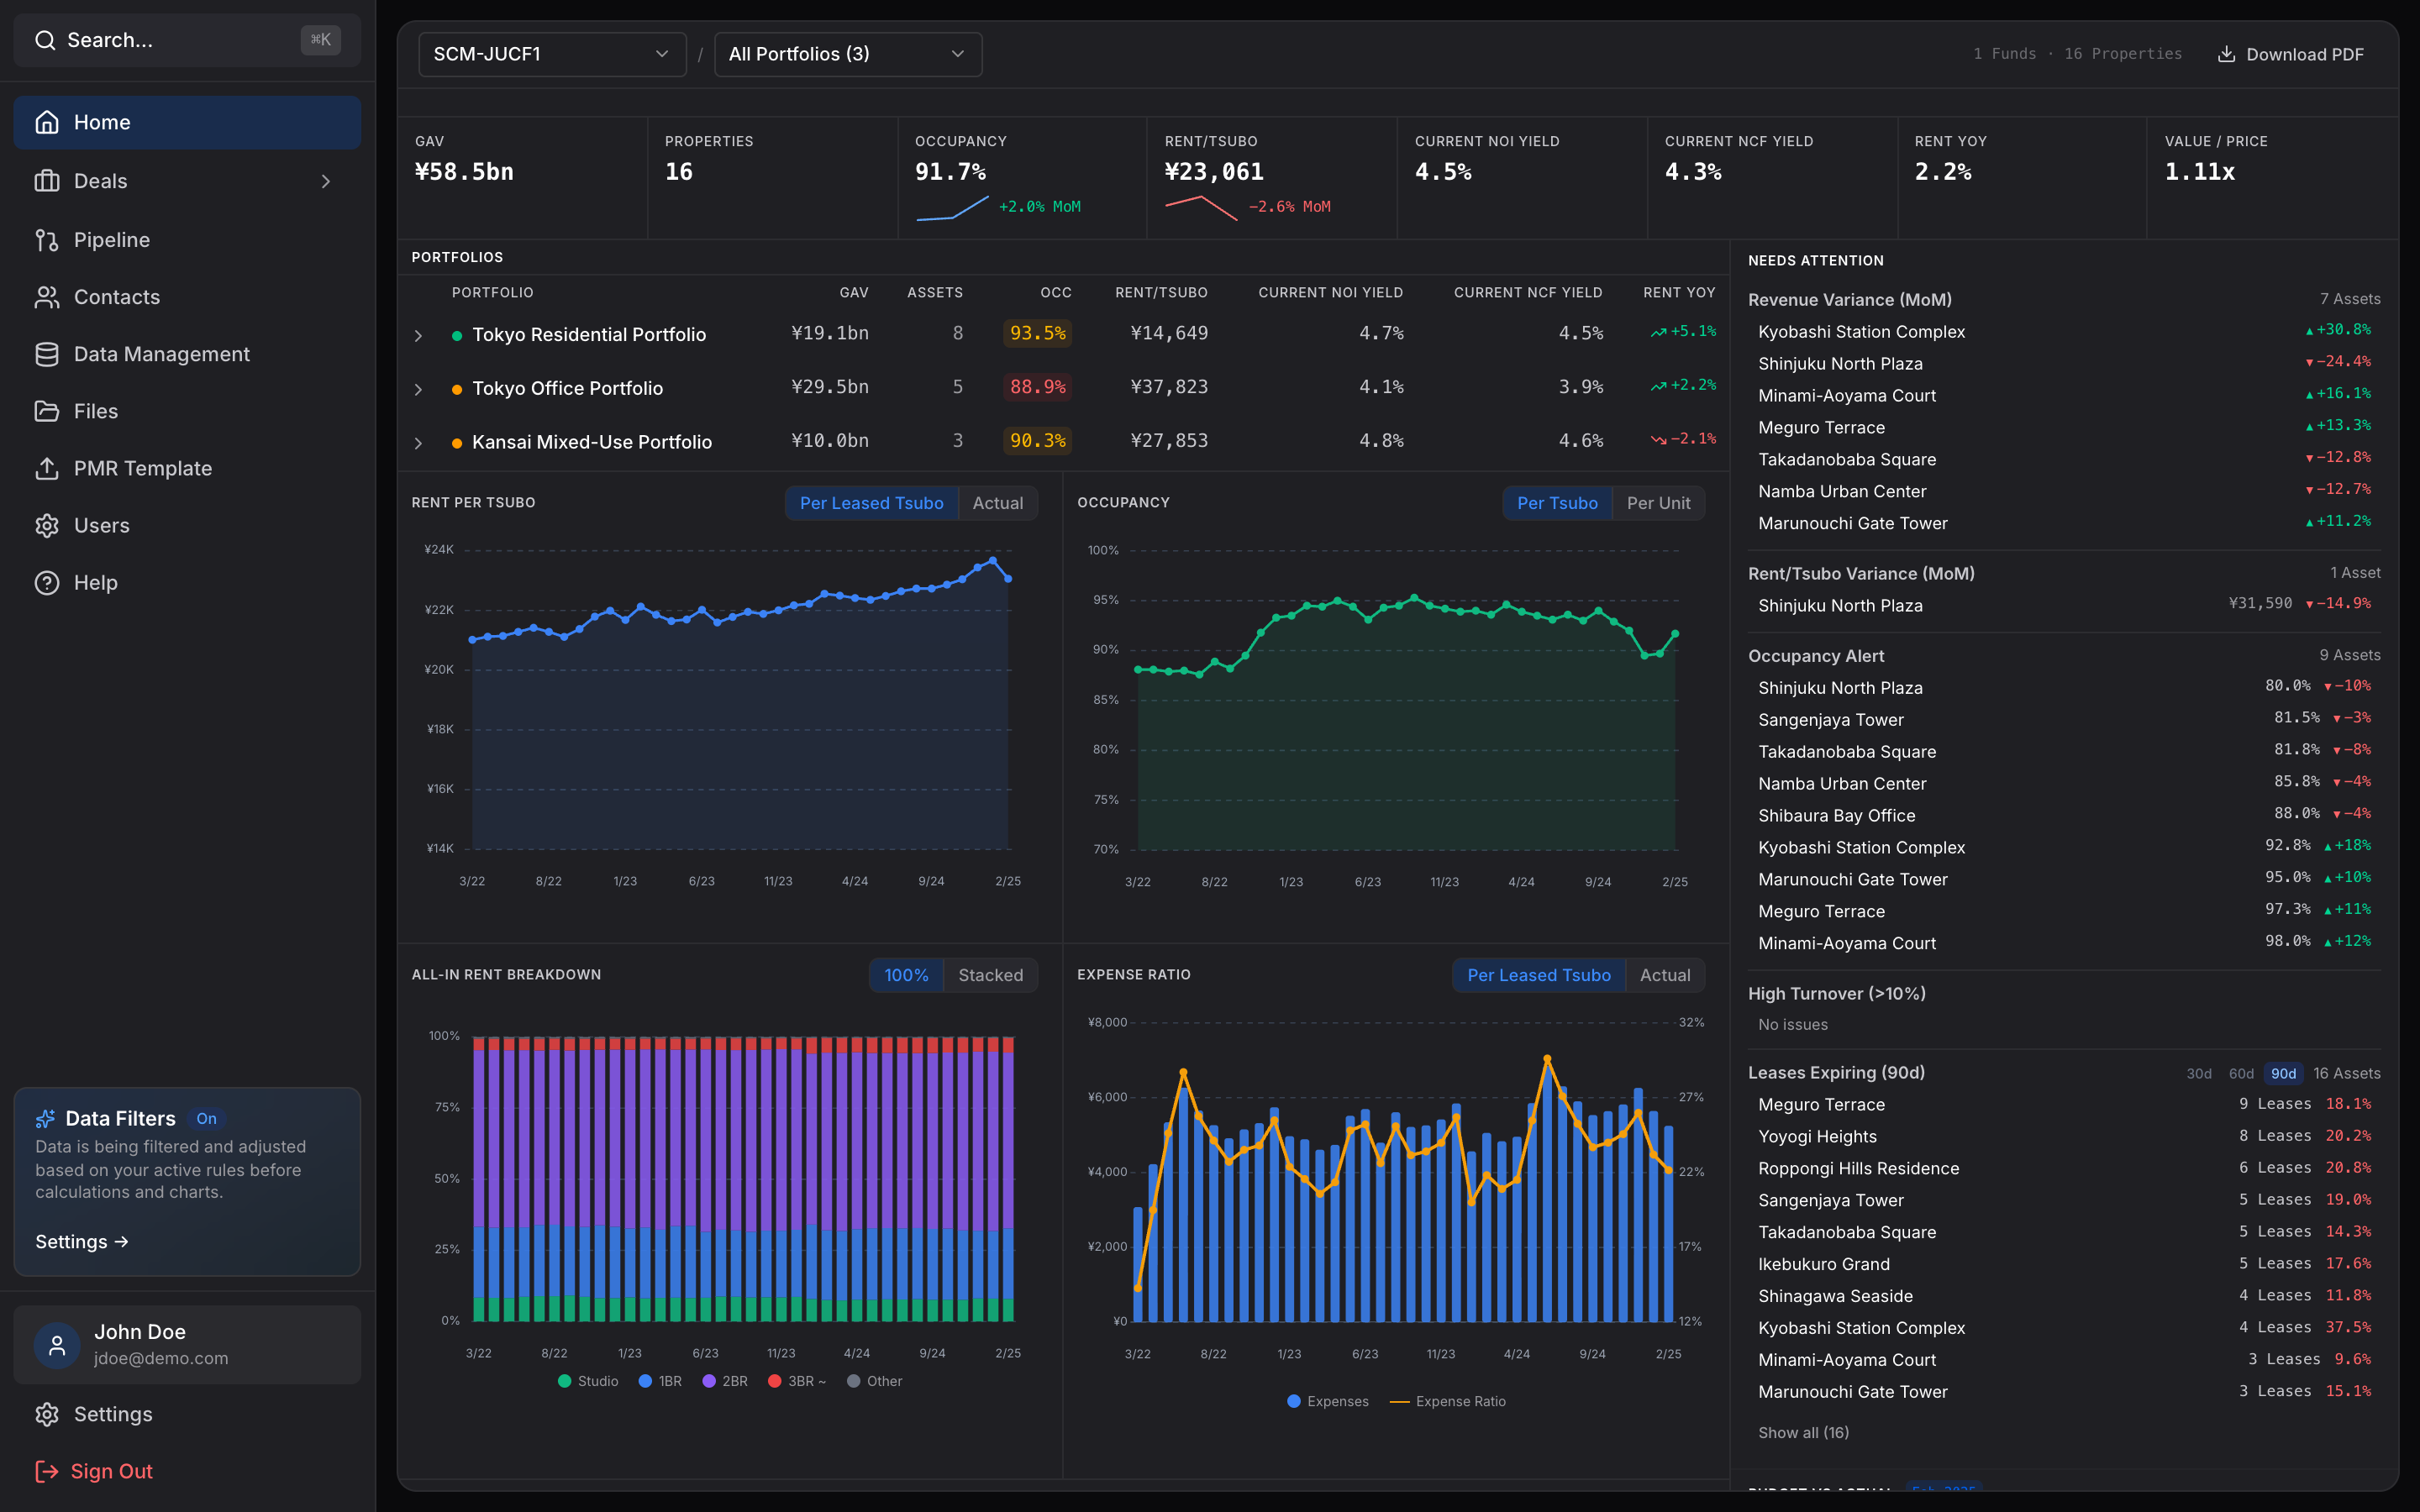The image size is (2420, 1512).
Task: Click the Help question mark icon
Action: (x=47, y=581)
